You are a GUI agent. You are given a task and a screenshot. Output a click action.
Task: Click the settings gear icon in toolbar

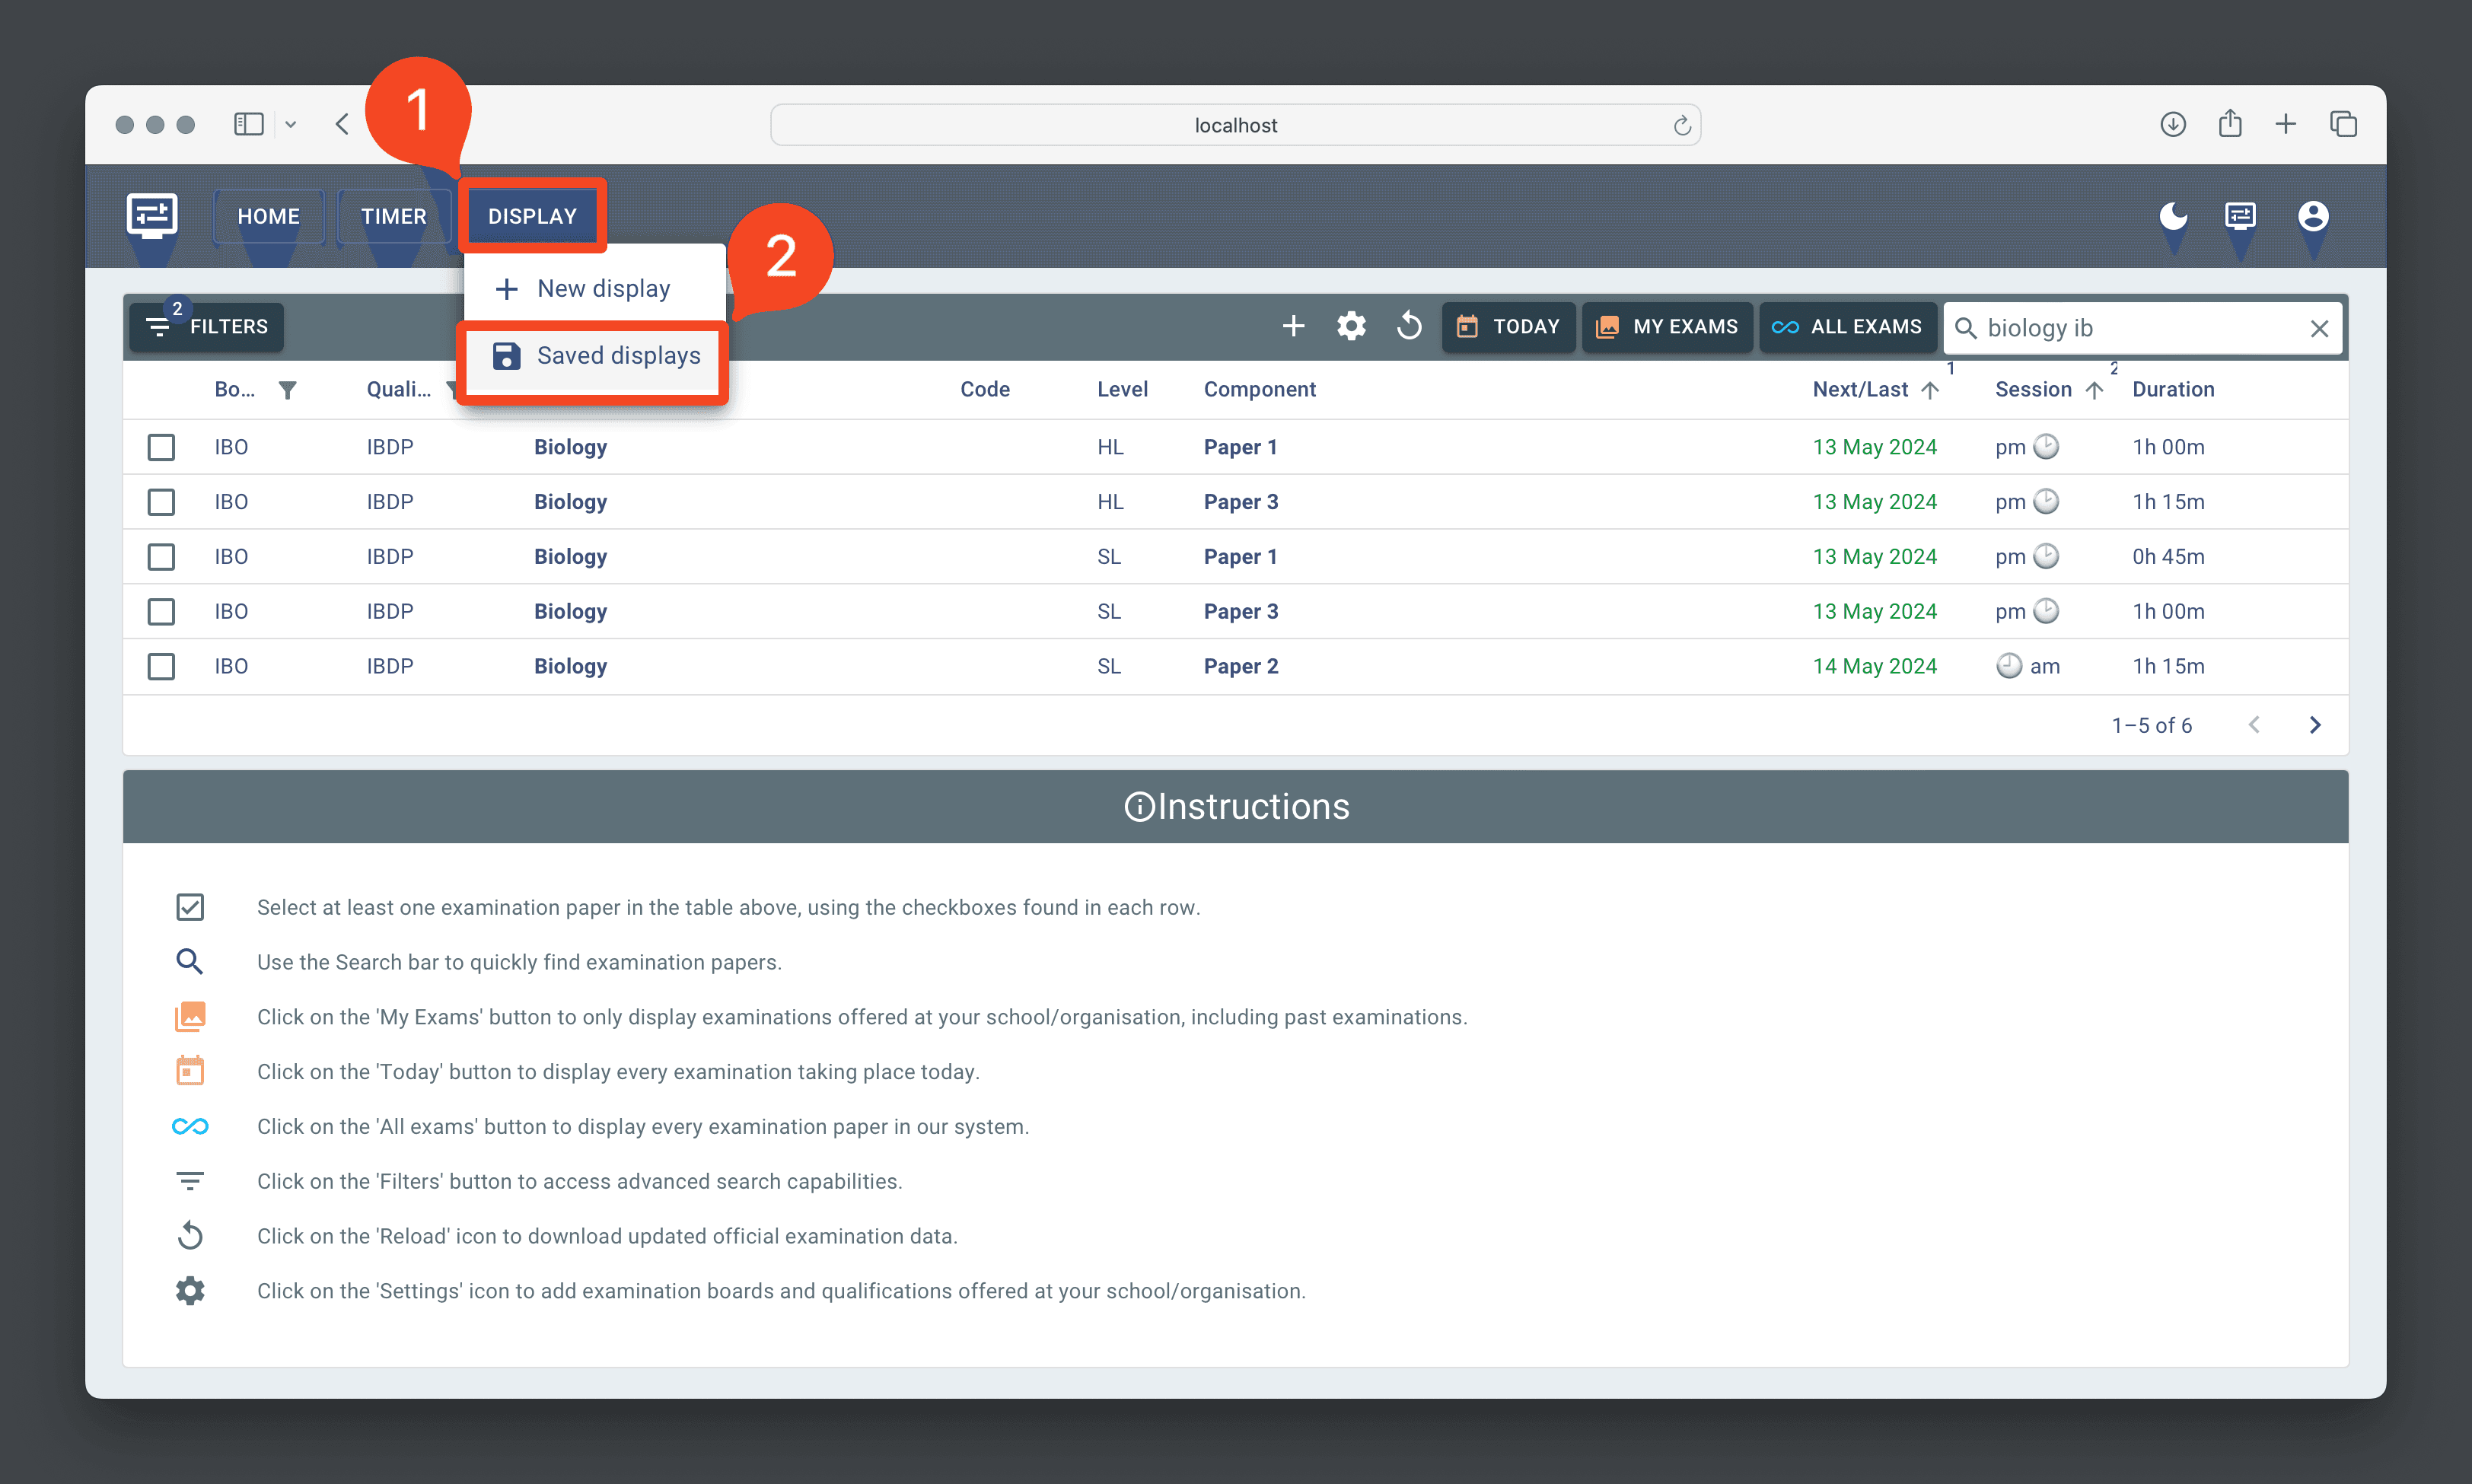tap(1351, 327)
